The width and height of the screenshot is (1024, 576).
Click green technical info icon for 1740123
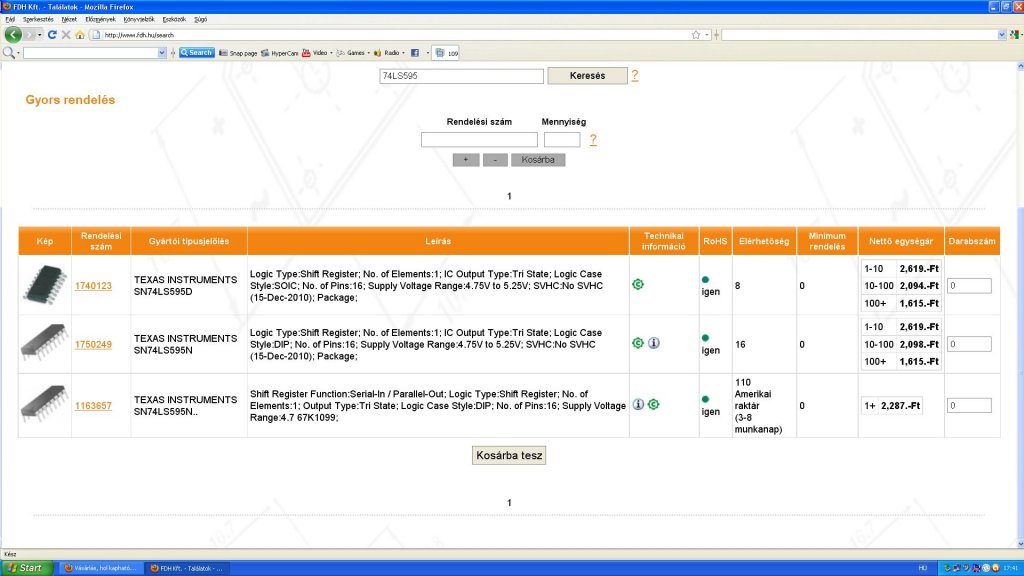tap(638, 284)
